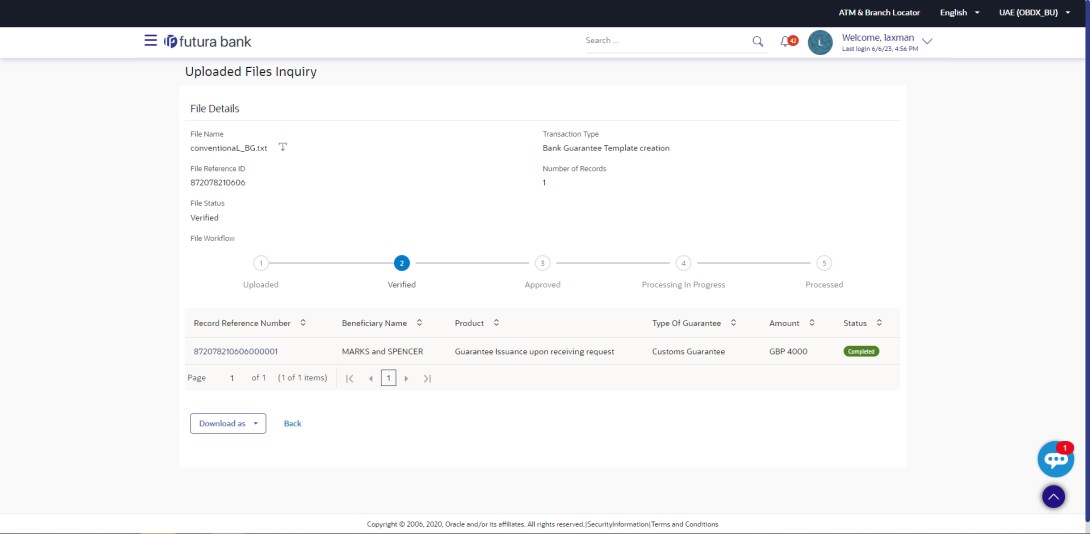Sort by Beneficiary Name column
The height and width of the screenshot is (534, 1090).
coord(419,323)
